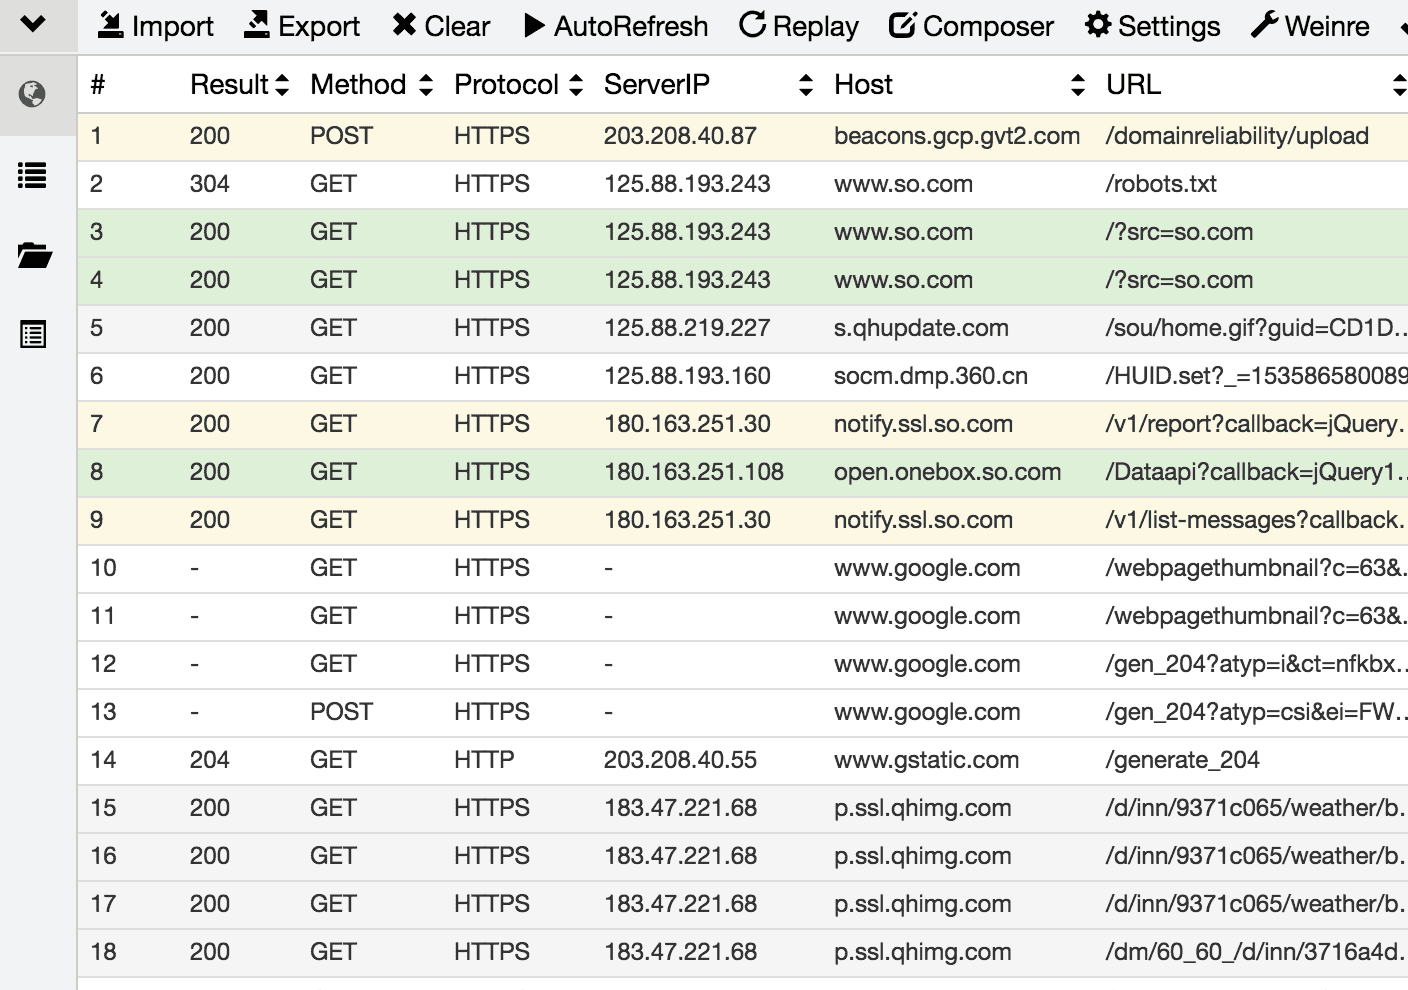The width and height of the screenshot is (1408, 990).
Task: Toggle AutoRefresh on the session list
Action: point(616,26)
